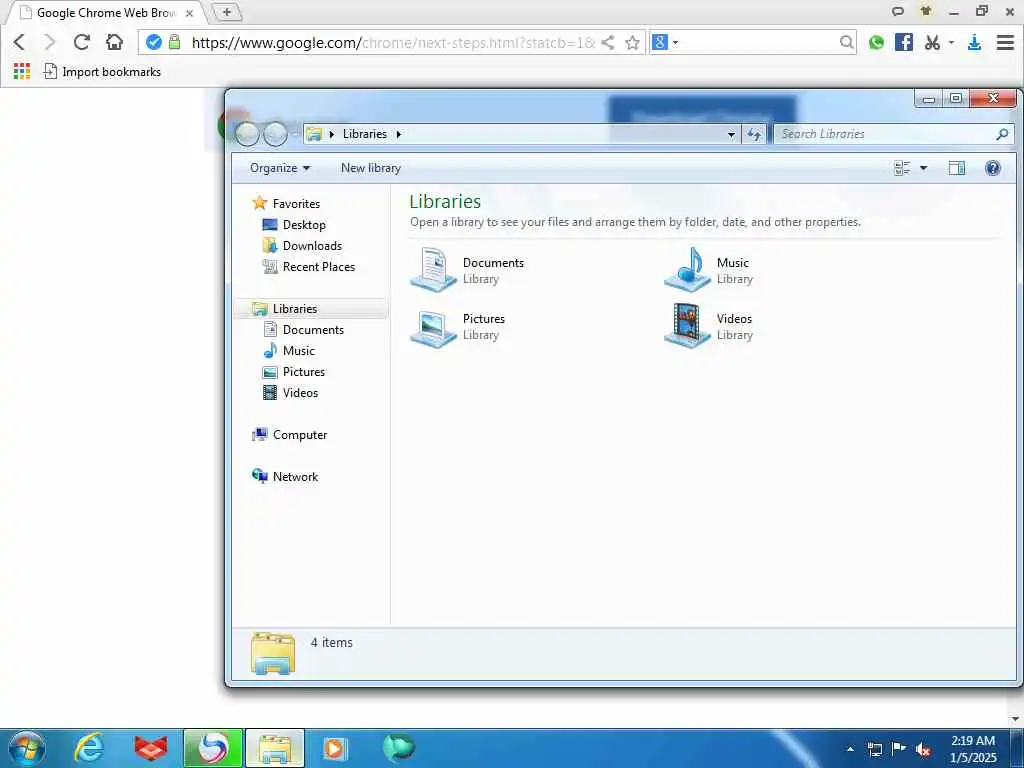Open the view options dropdown arrow
The image size is (1024, 768).
pos(923,168)
